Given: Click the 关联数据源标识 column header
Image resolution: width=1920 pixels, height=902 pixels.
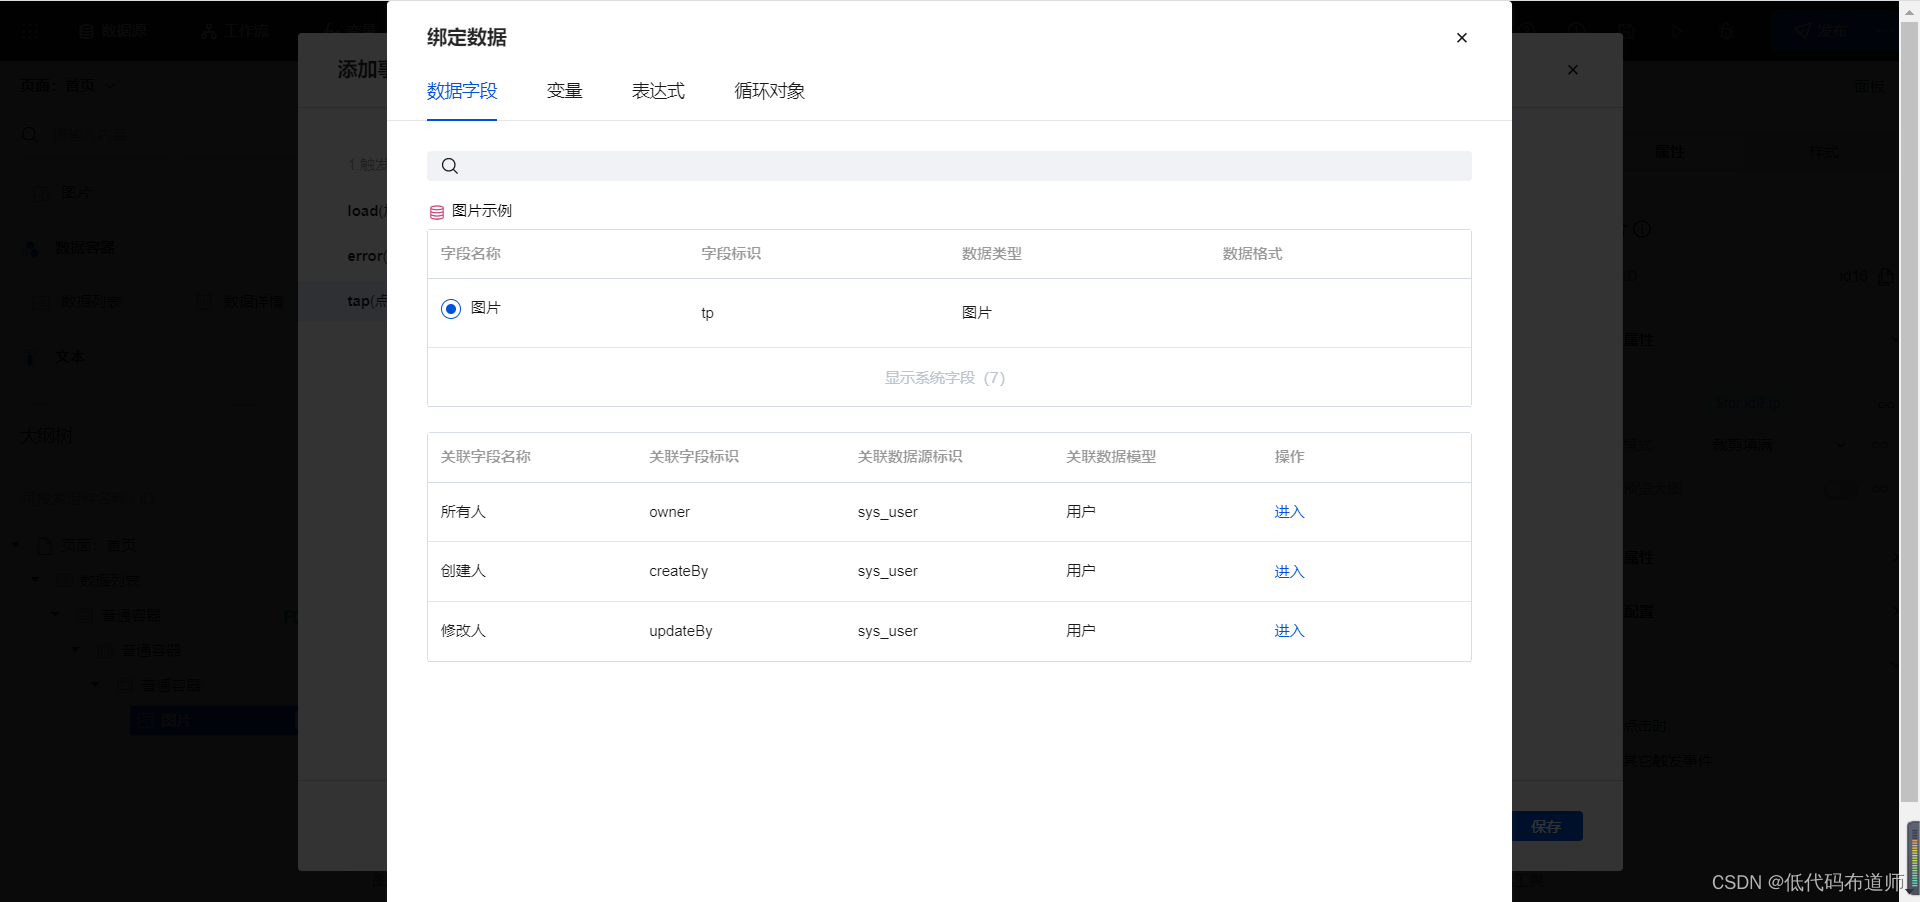Looking at the screenshot, I should point(910,457).
